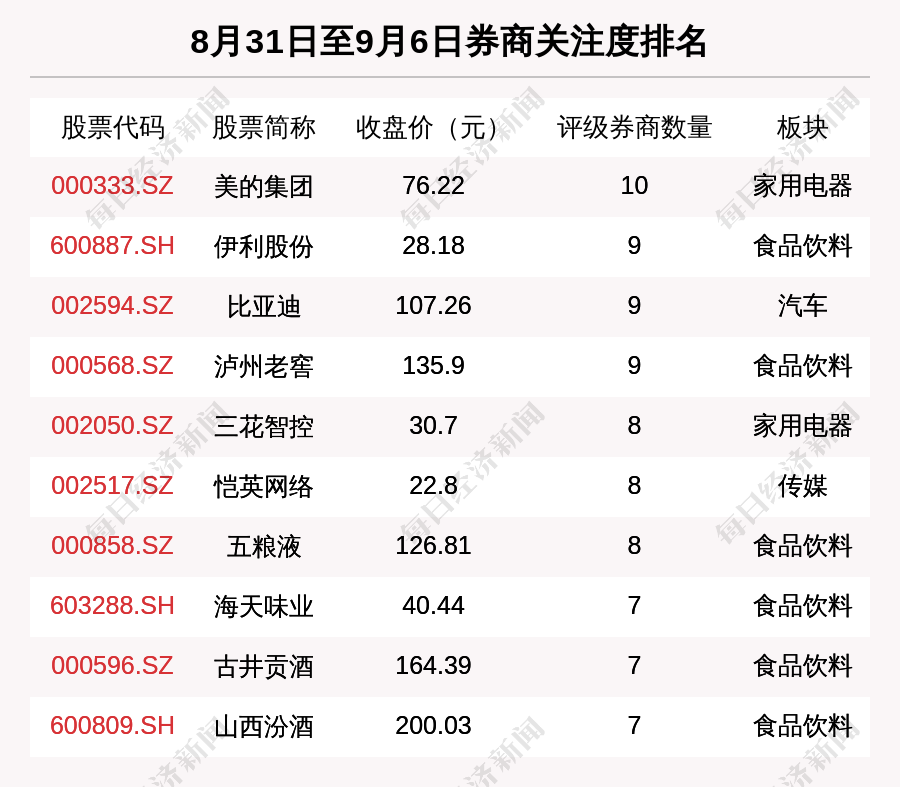Click stock name 比亚迪
The image size is (900, 787).
(263, 307)
